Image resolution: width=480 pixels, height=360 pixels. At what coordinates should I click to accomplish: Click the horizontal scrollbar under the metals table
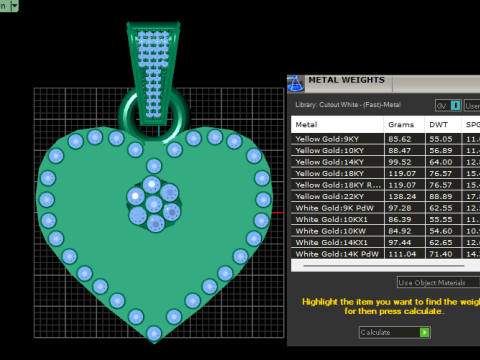(x=383, y=266)
